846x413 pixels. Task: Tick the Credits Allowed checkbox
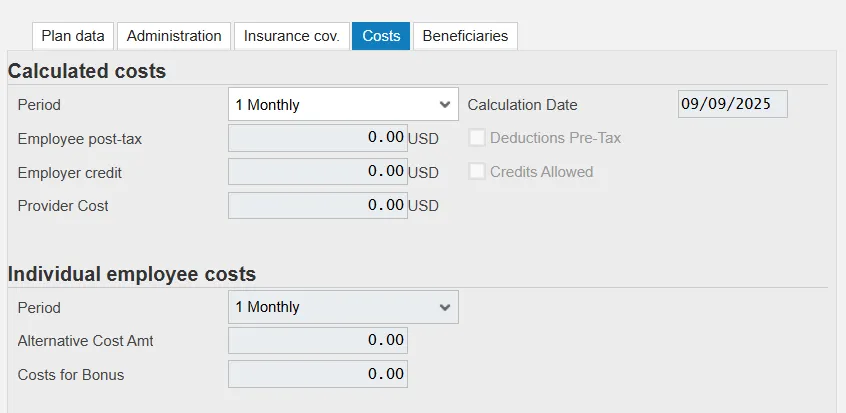[477, 172]
